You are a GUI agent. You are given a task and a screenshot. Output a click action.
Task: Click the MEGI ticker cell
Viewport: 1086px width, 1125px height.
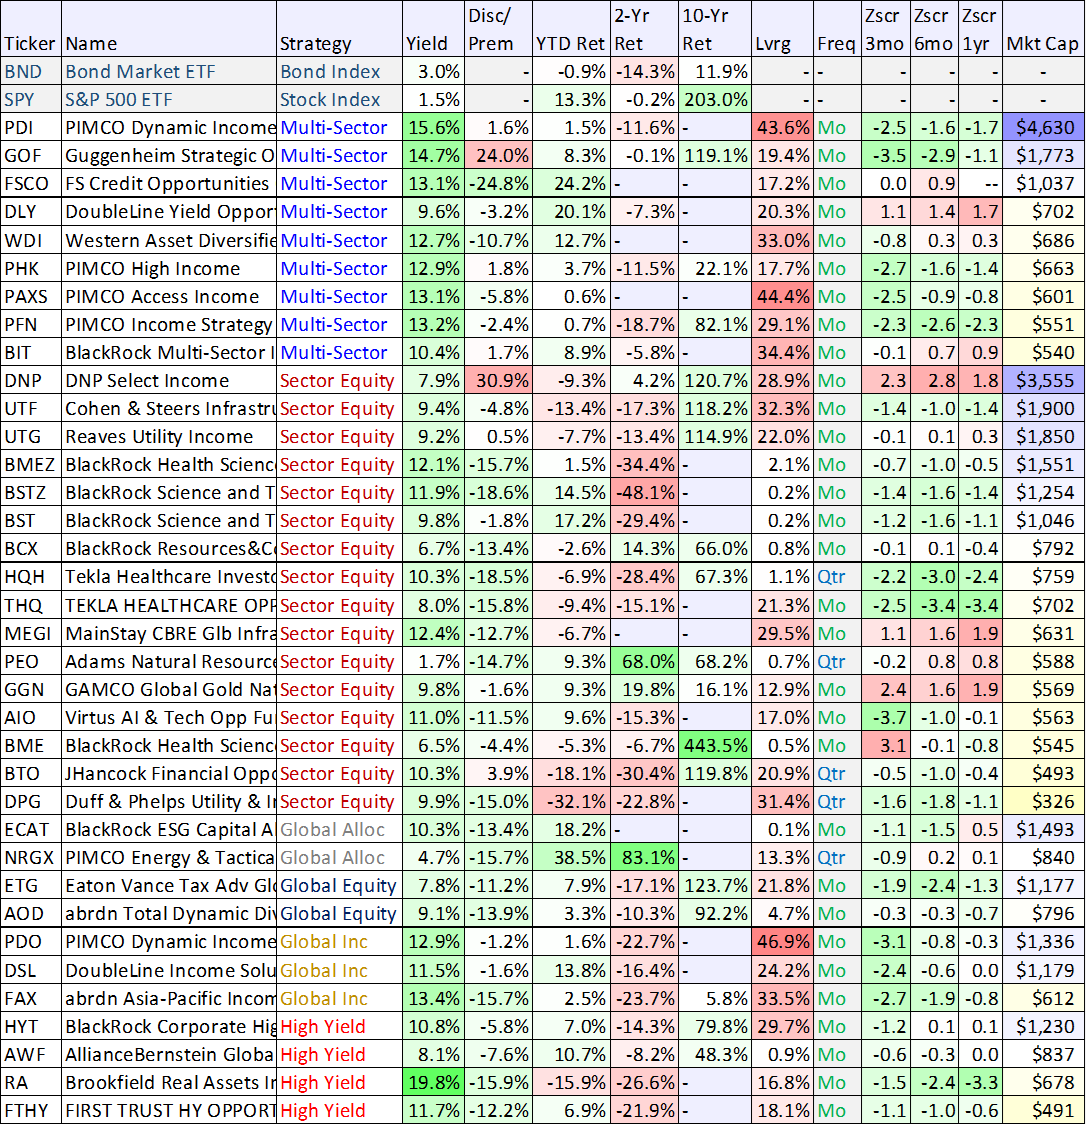(30, 634)
